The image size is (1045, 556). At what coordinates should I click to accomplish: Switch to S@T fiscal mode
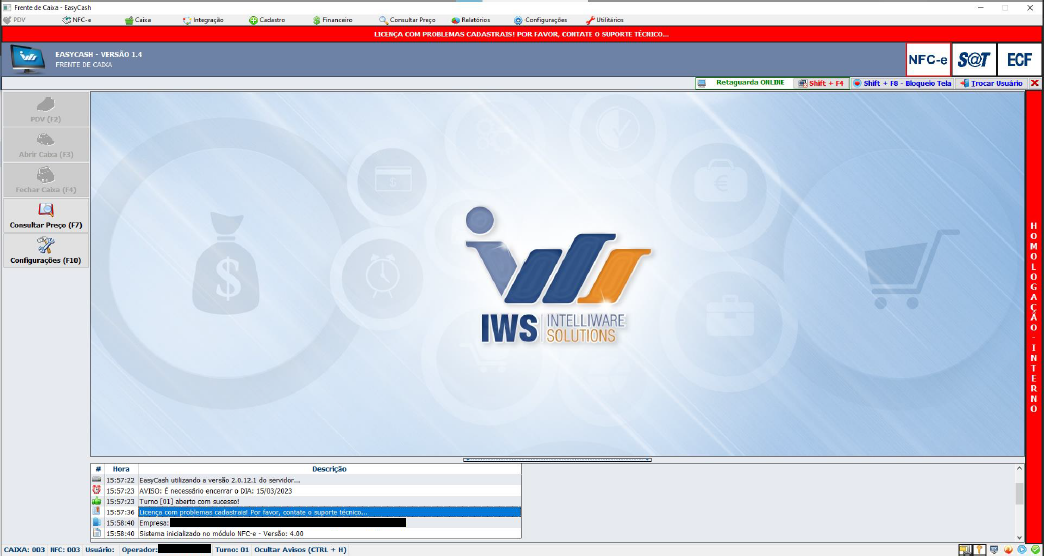974,60
